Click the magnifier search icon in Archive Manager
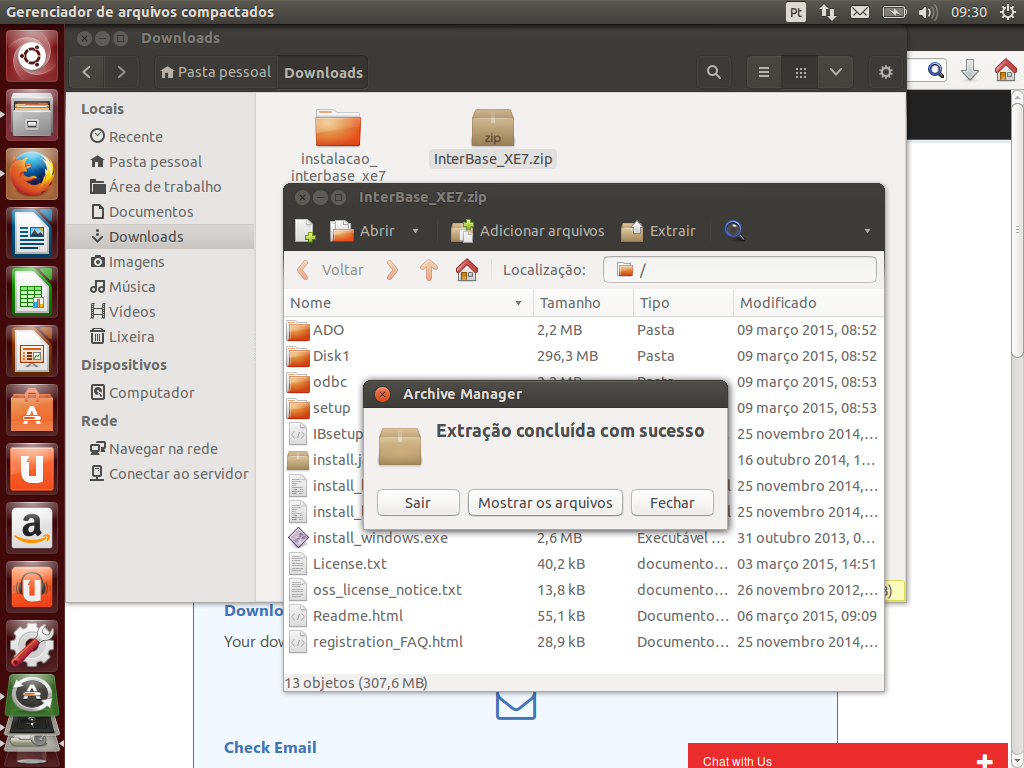Screen dimensions: 1024x768 tap(735, 231)
